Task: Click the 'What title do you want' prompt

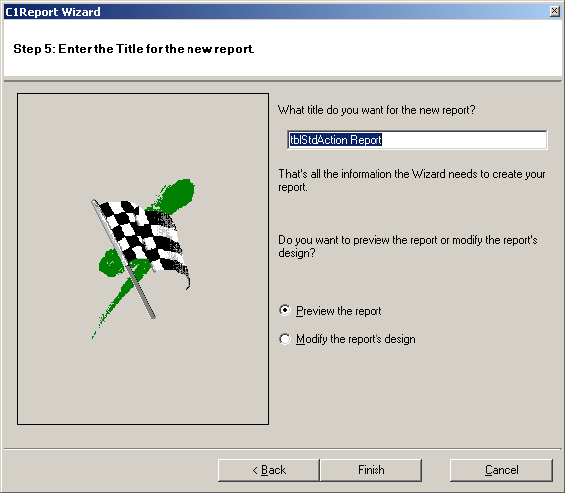Action: pyautogui.click(x=377, y=110)
